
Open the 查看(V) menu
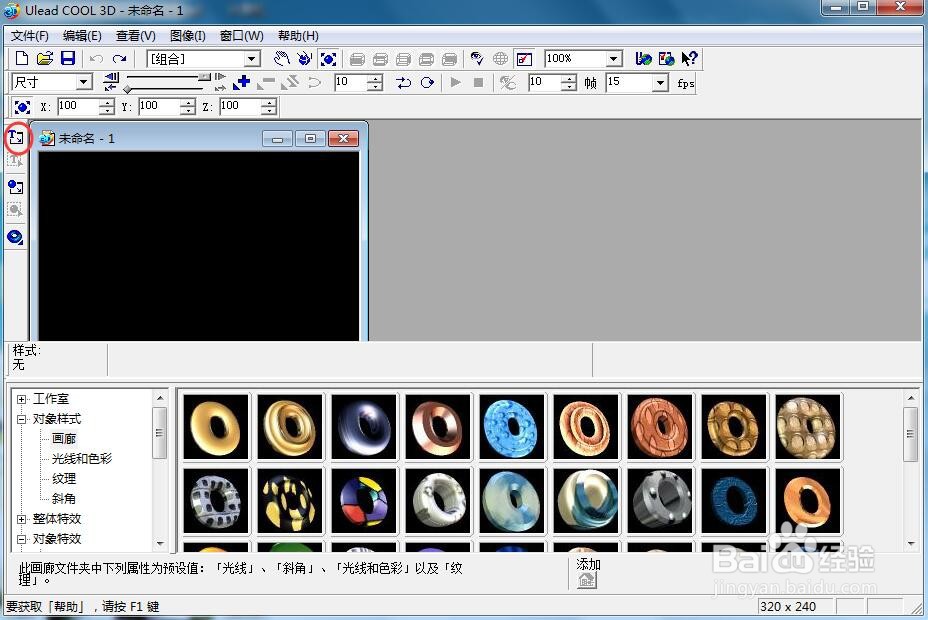(136, 35)
